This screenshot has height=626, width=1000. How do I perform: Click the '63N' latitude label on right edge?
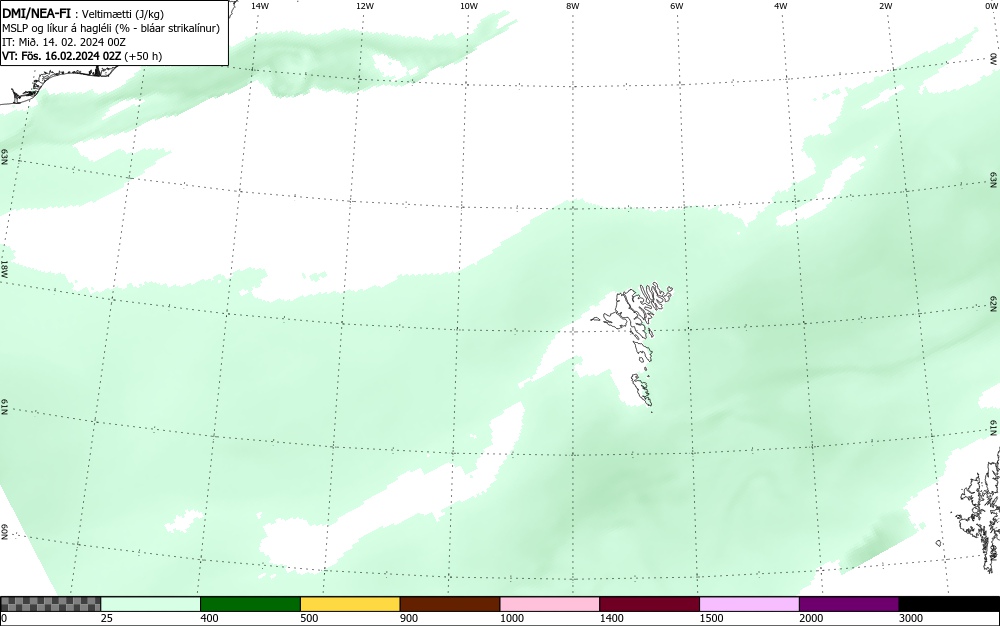(994, 180)
